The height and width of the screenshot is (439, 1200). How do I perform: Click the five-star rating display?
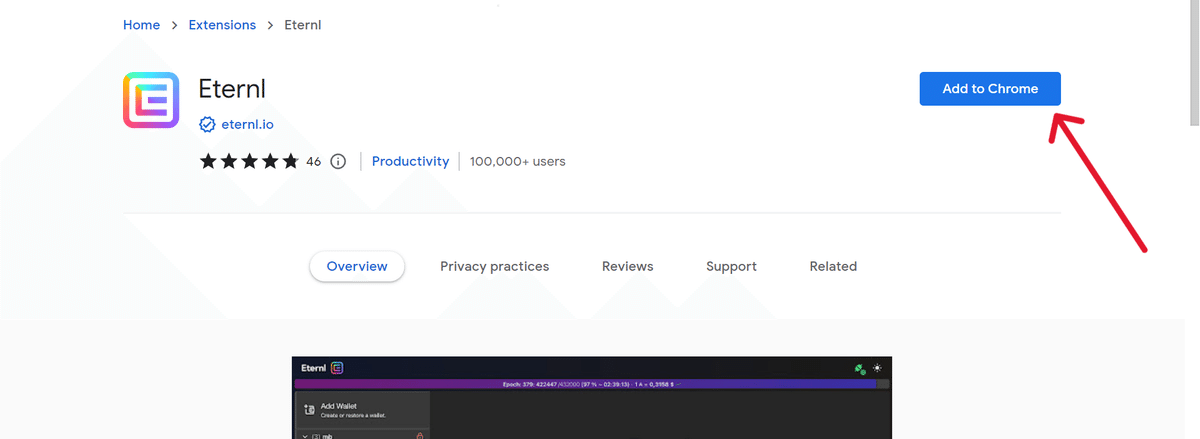pos(249,161)
